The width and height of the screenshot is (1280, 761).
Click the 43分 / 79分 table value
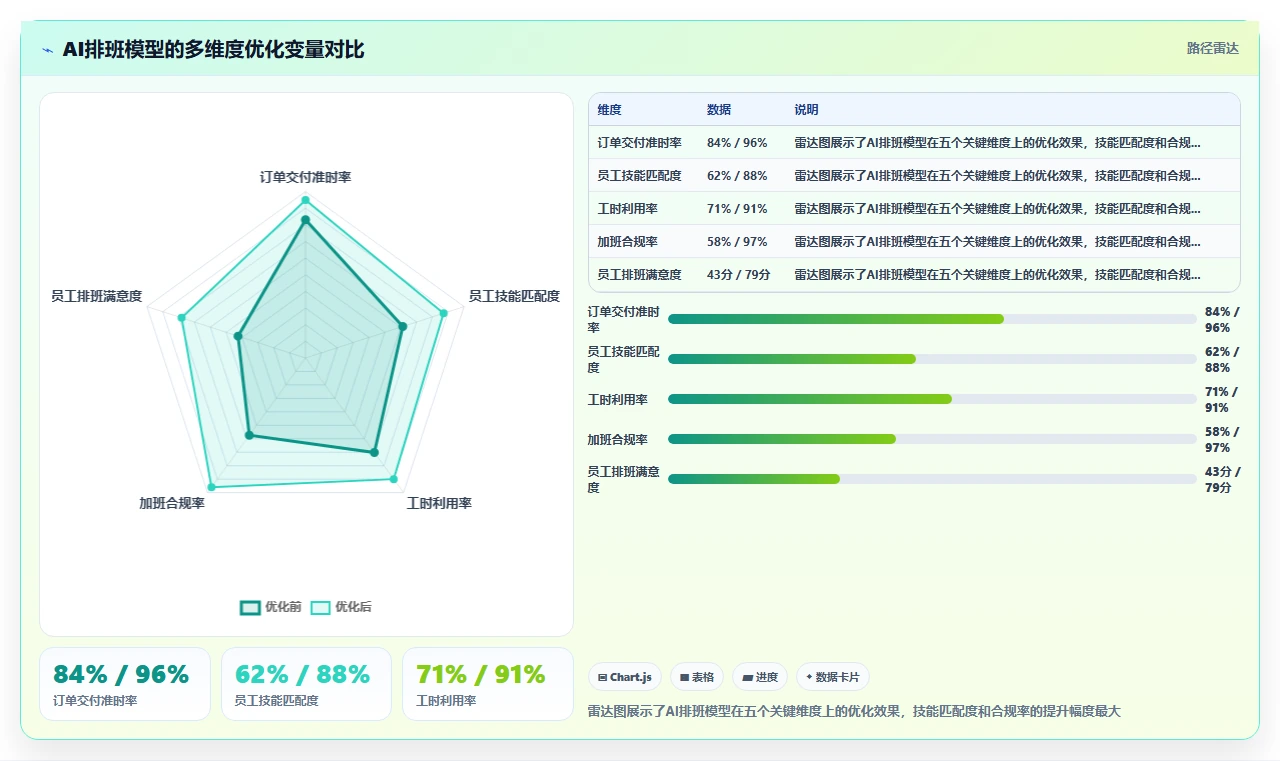(x=739, y=275)
